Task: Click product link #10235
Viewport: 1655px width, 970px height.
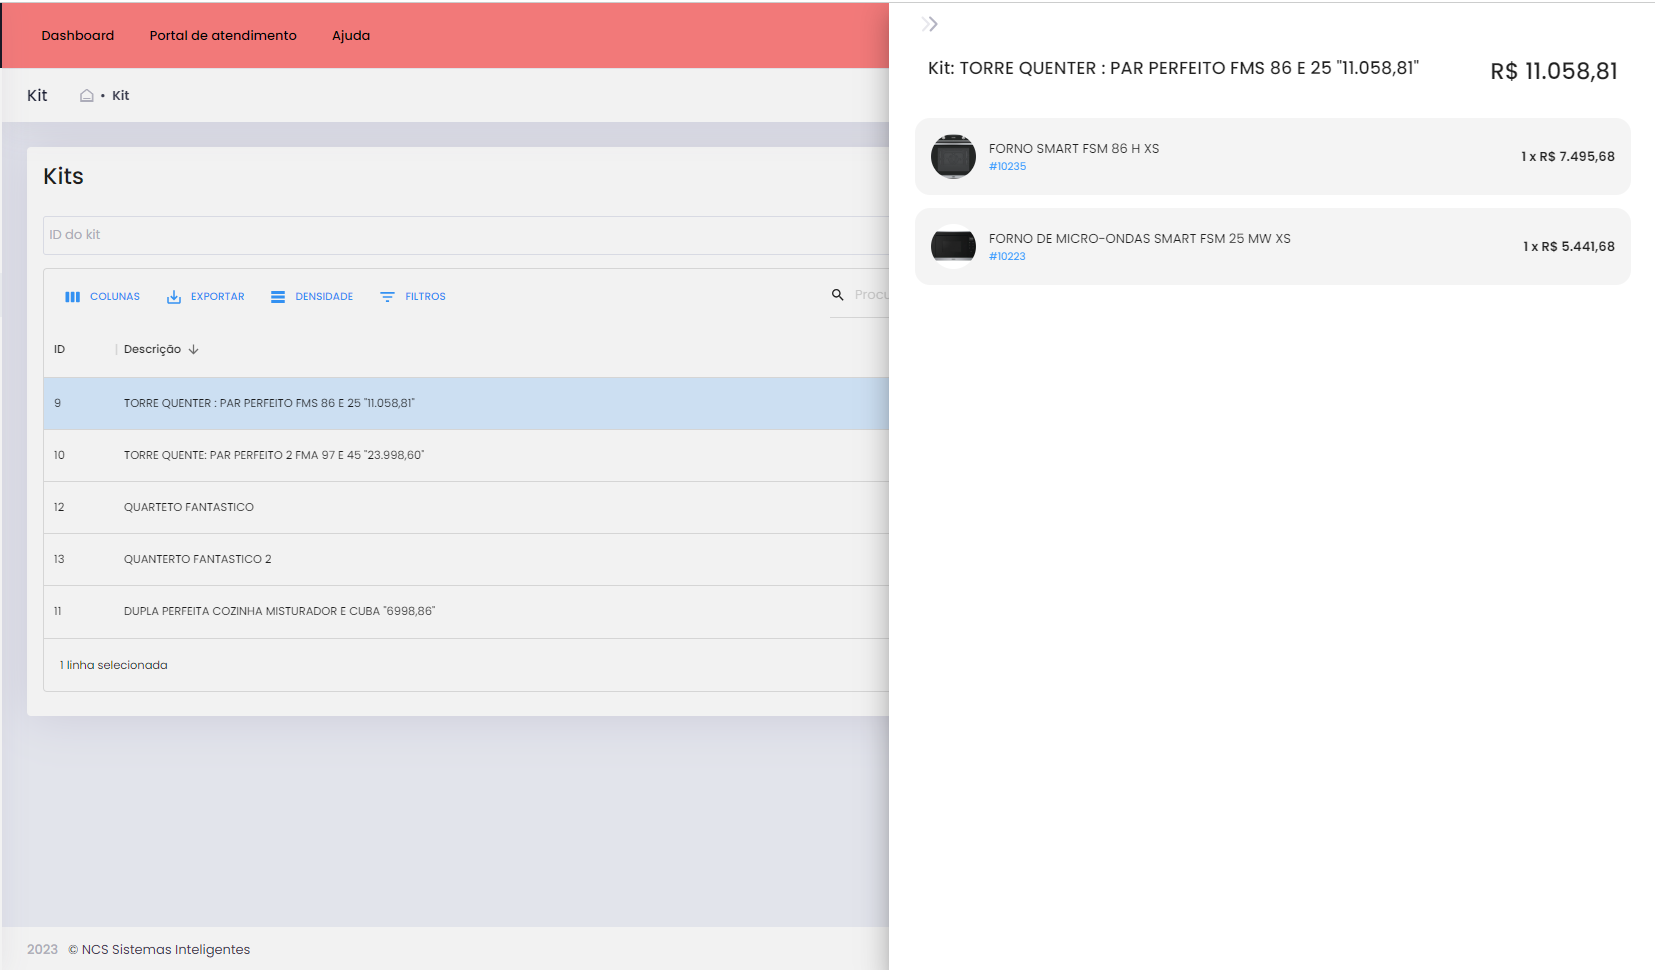Action: 1007,167
